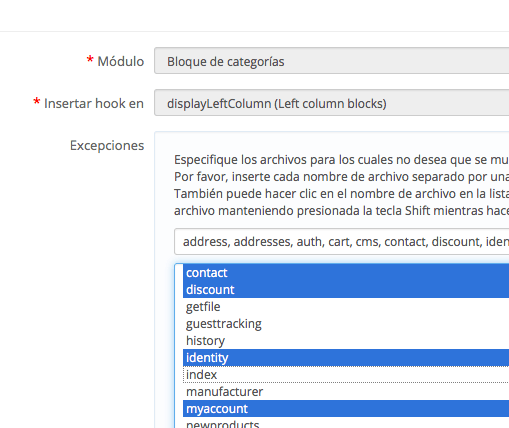The width and height of the screenshot is (509, 428).
Task: Click the Insertar hook en label
Action: (94, 103)
